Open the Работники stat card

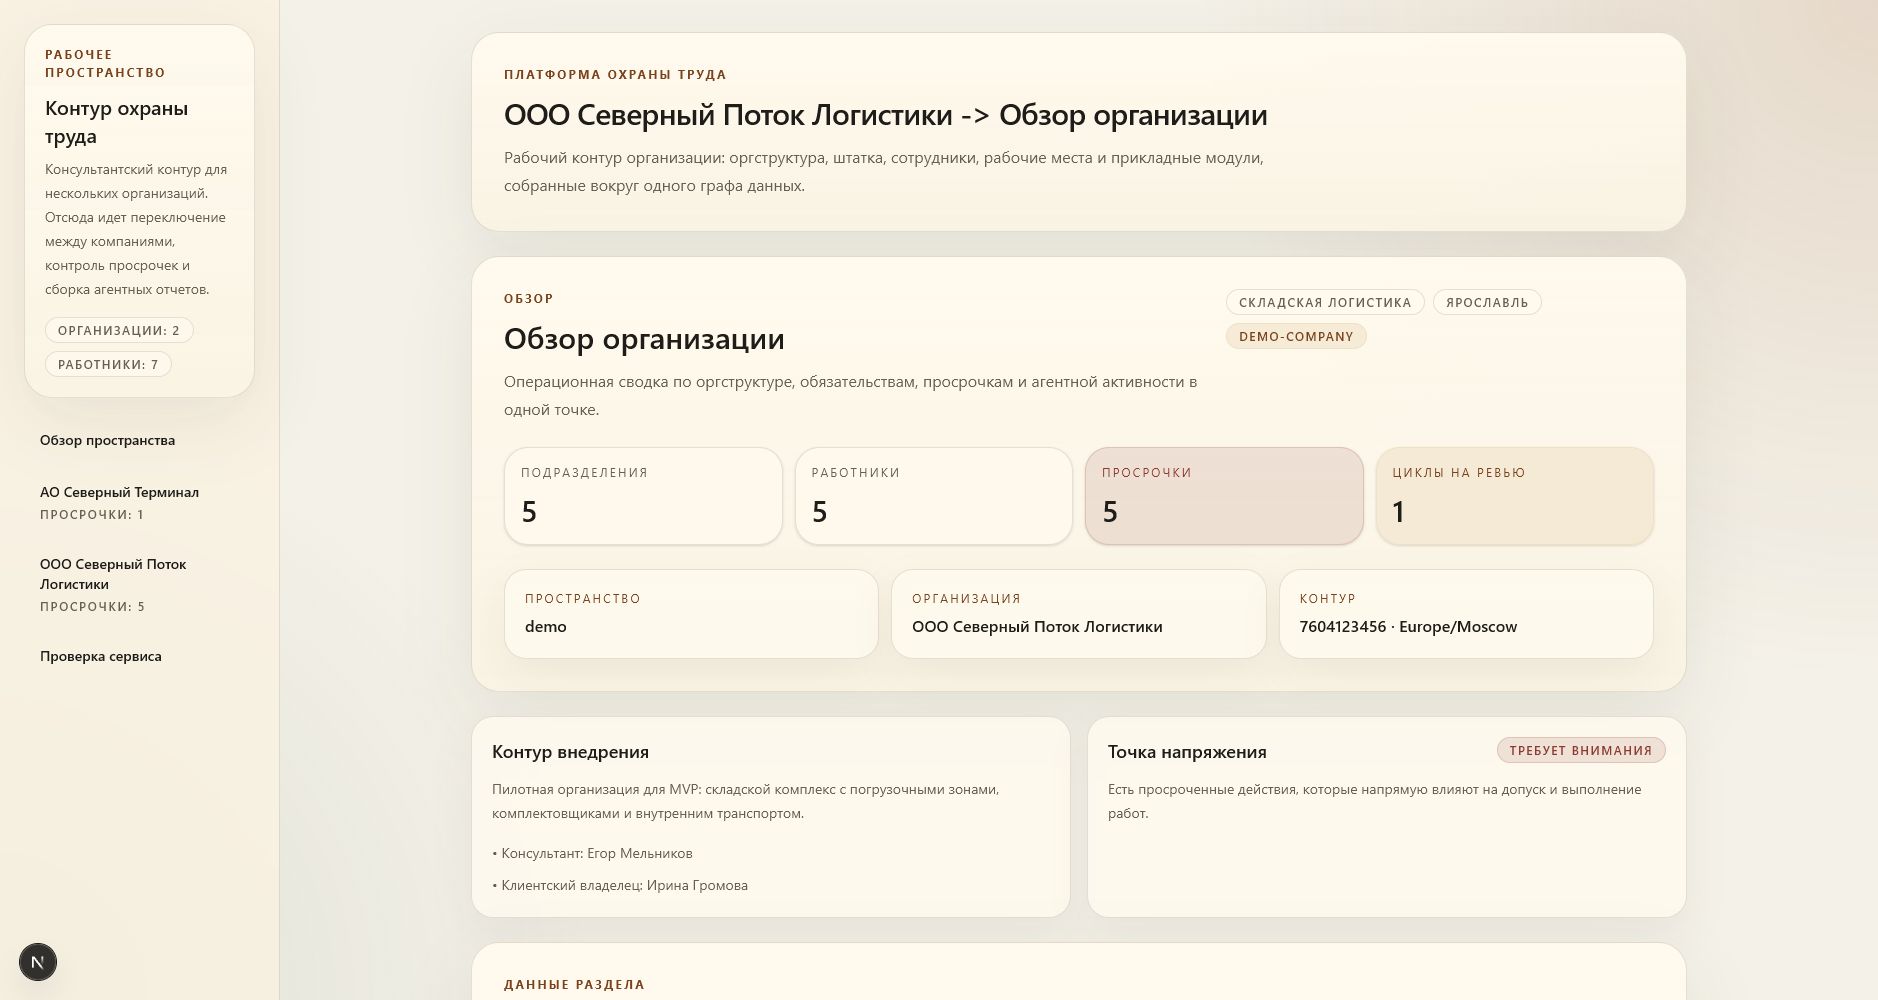click(x=933, y=496)
